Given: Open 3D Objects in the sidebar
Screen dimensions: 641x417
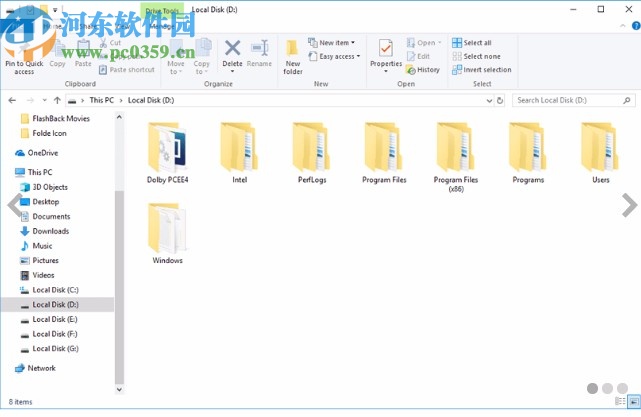Looking at the screenshot, I should click(44, 187).
